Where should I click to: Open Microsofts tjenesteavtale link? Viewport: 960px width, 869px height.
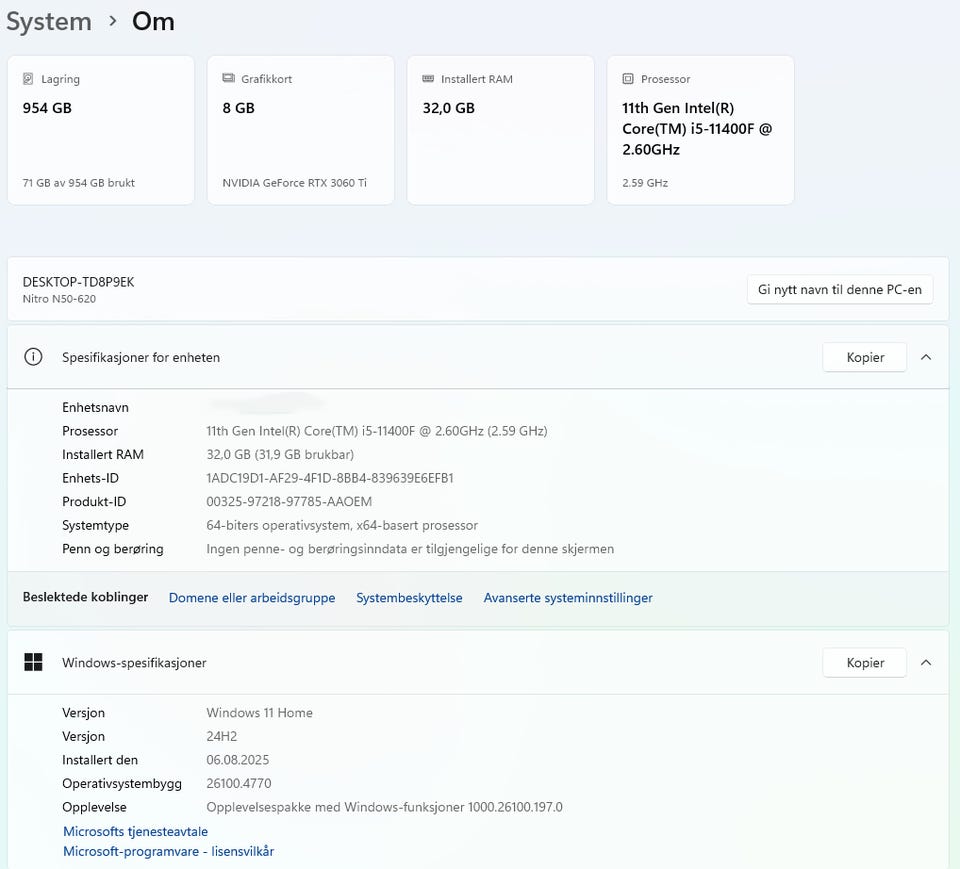(x=135, y=831)
